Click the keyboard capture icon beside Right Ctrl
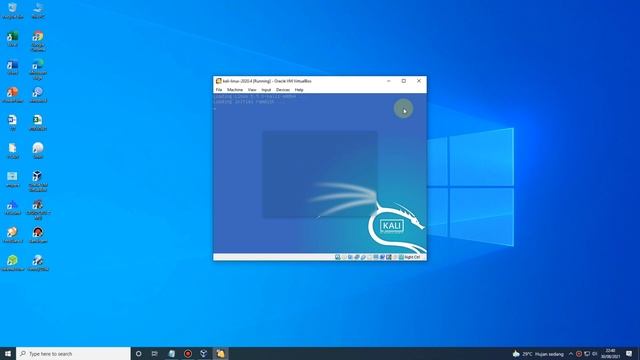Viewport: 640px width, 360px height. (x=401, y=257)
